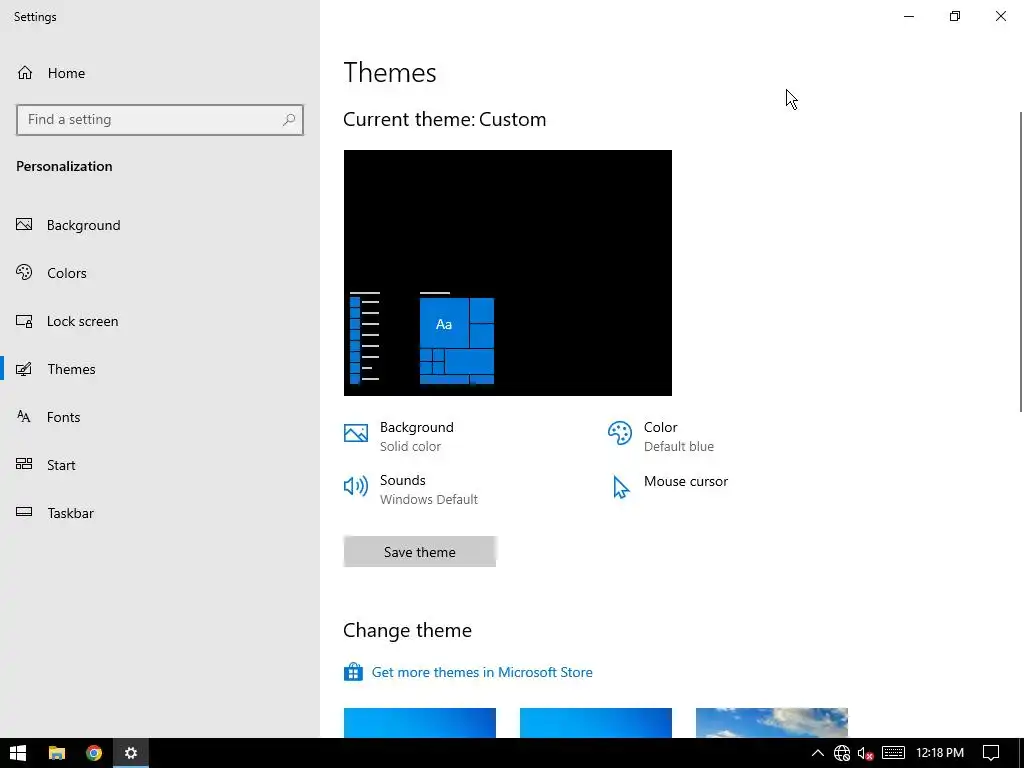Click the vertical scrollbar of Themes page
Screen dimensions: 1024x768
(1021, 261)
